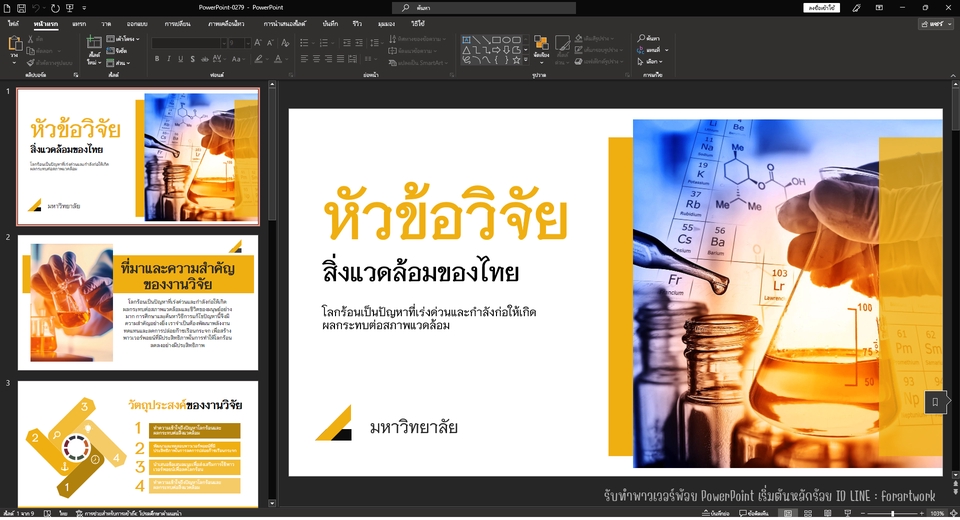
Task: Toggle Align Right paragraph alignment
Action: pyautogui.click(x=328, y=59)
